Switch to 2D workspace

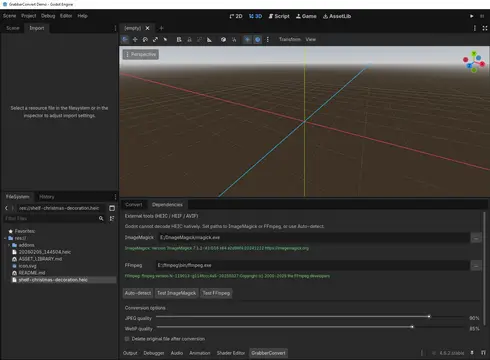pyautogui.click(x=236, y=16)
